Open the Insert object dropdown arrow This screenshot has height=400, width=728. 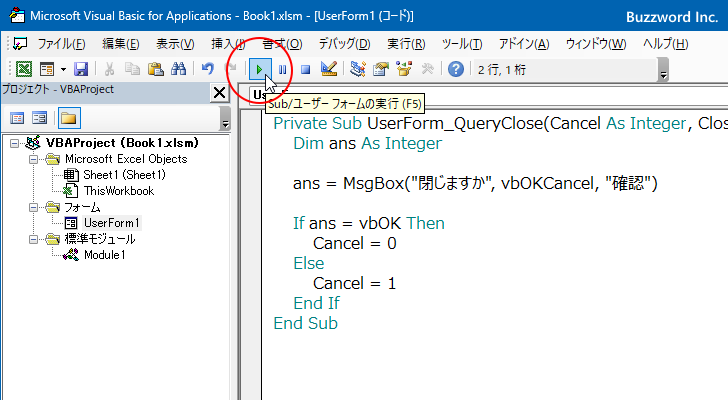[x=63, y=70]
